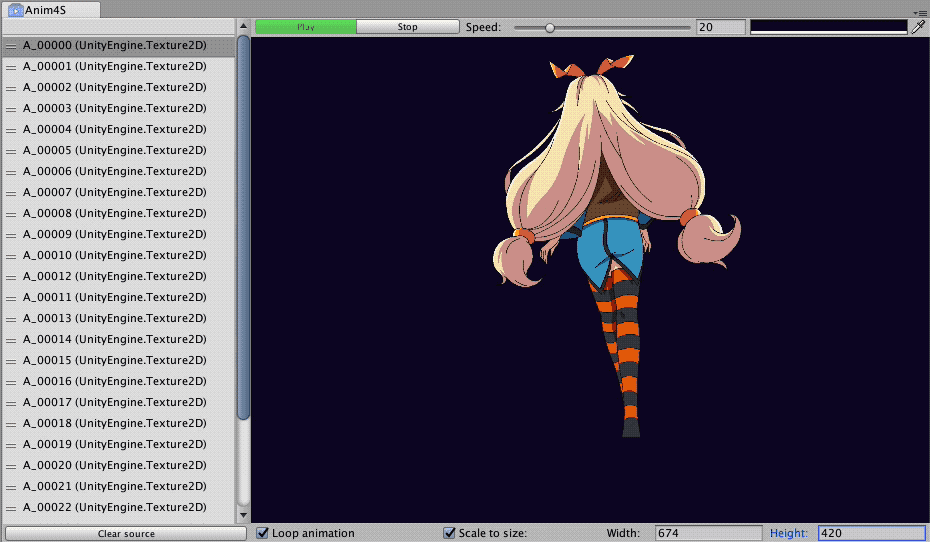This screenshot has height=542, width=930.
Task: Select the A_00021 texture entry
Action: point(119,487)
